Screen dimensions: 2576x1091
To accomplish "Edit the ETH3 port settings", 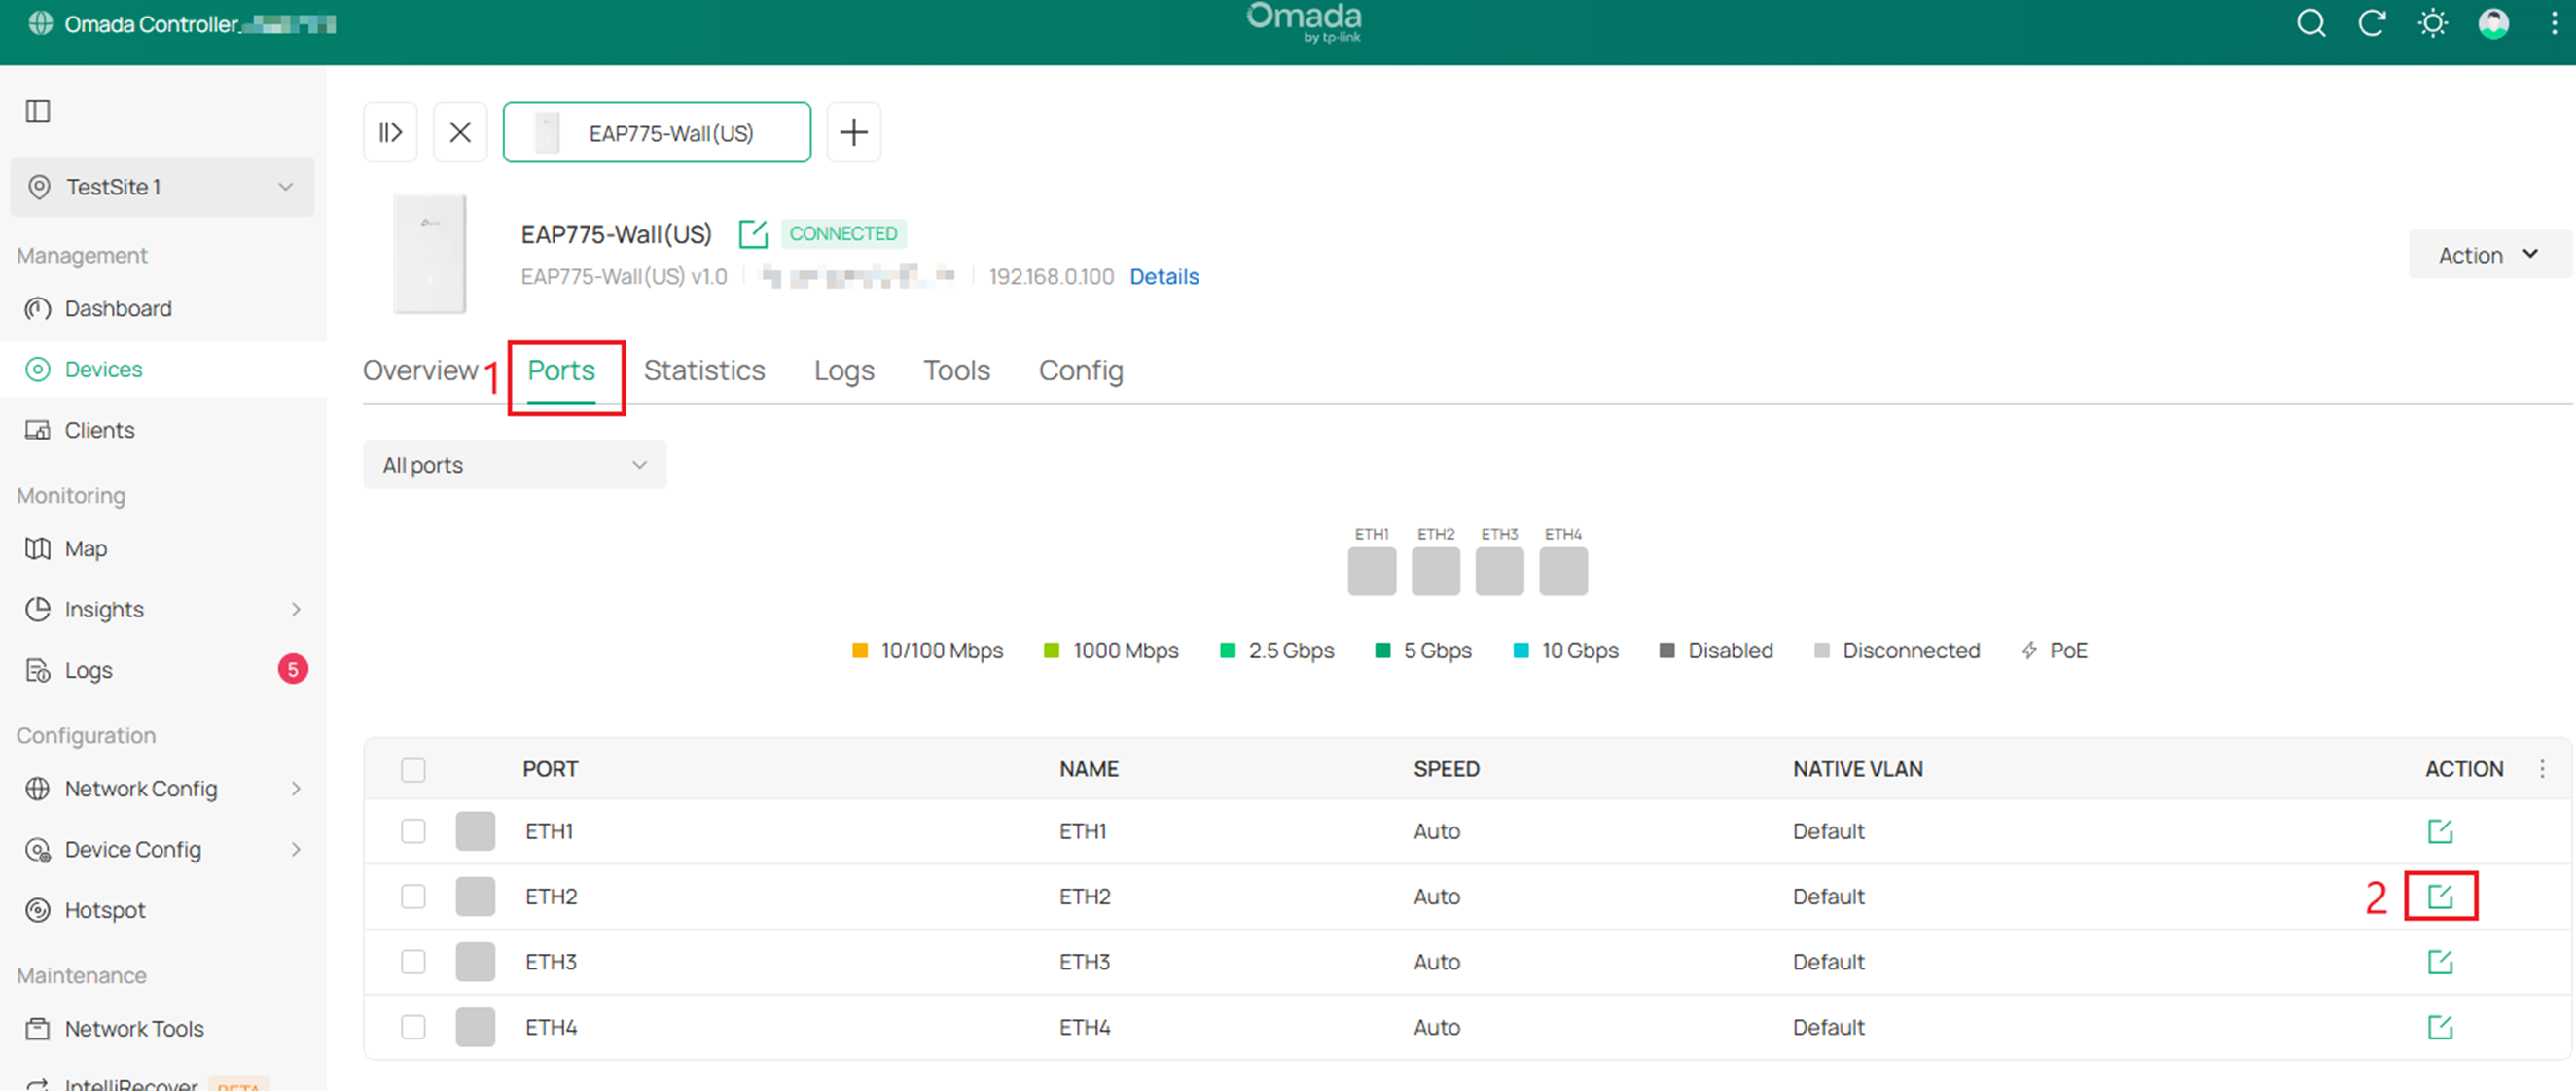I will pos(2440,962).
